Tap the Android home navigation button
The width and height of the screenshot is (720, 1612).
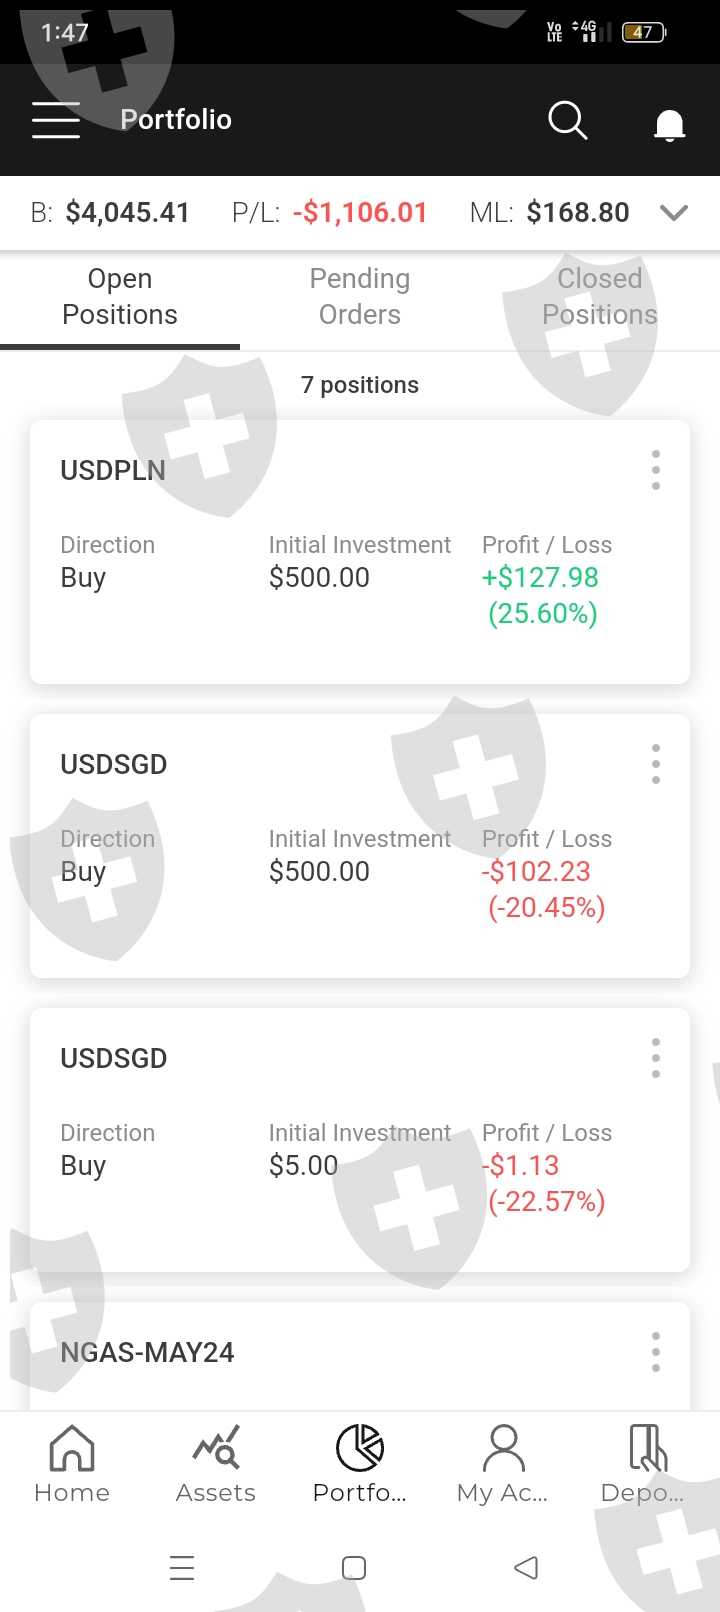[354, 1567]
